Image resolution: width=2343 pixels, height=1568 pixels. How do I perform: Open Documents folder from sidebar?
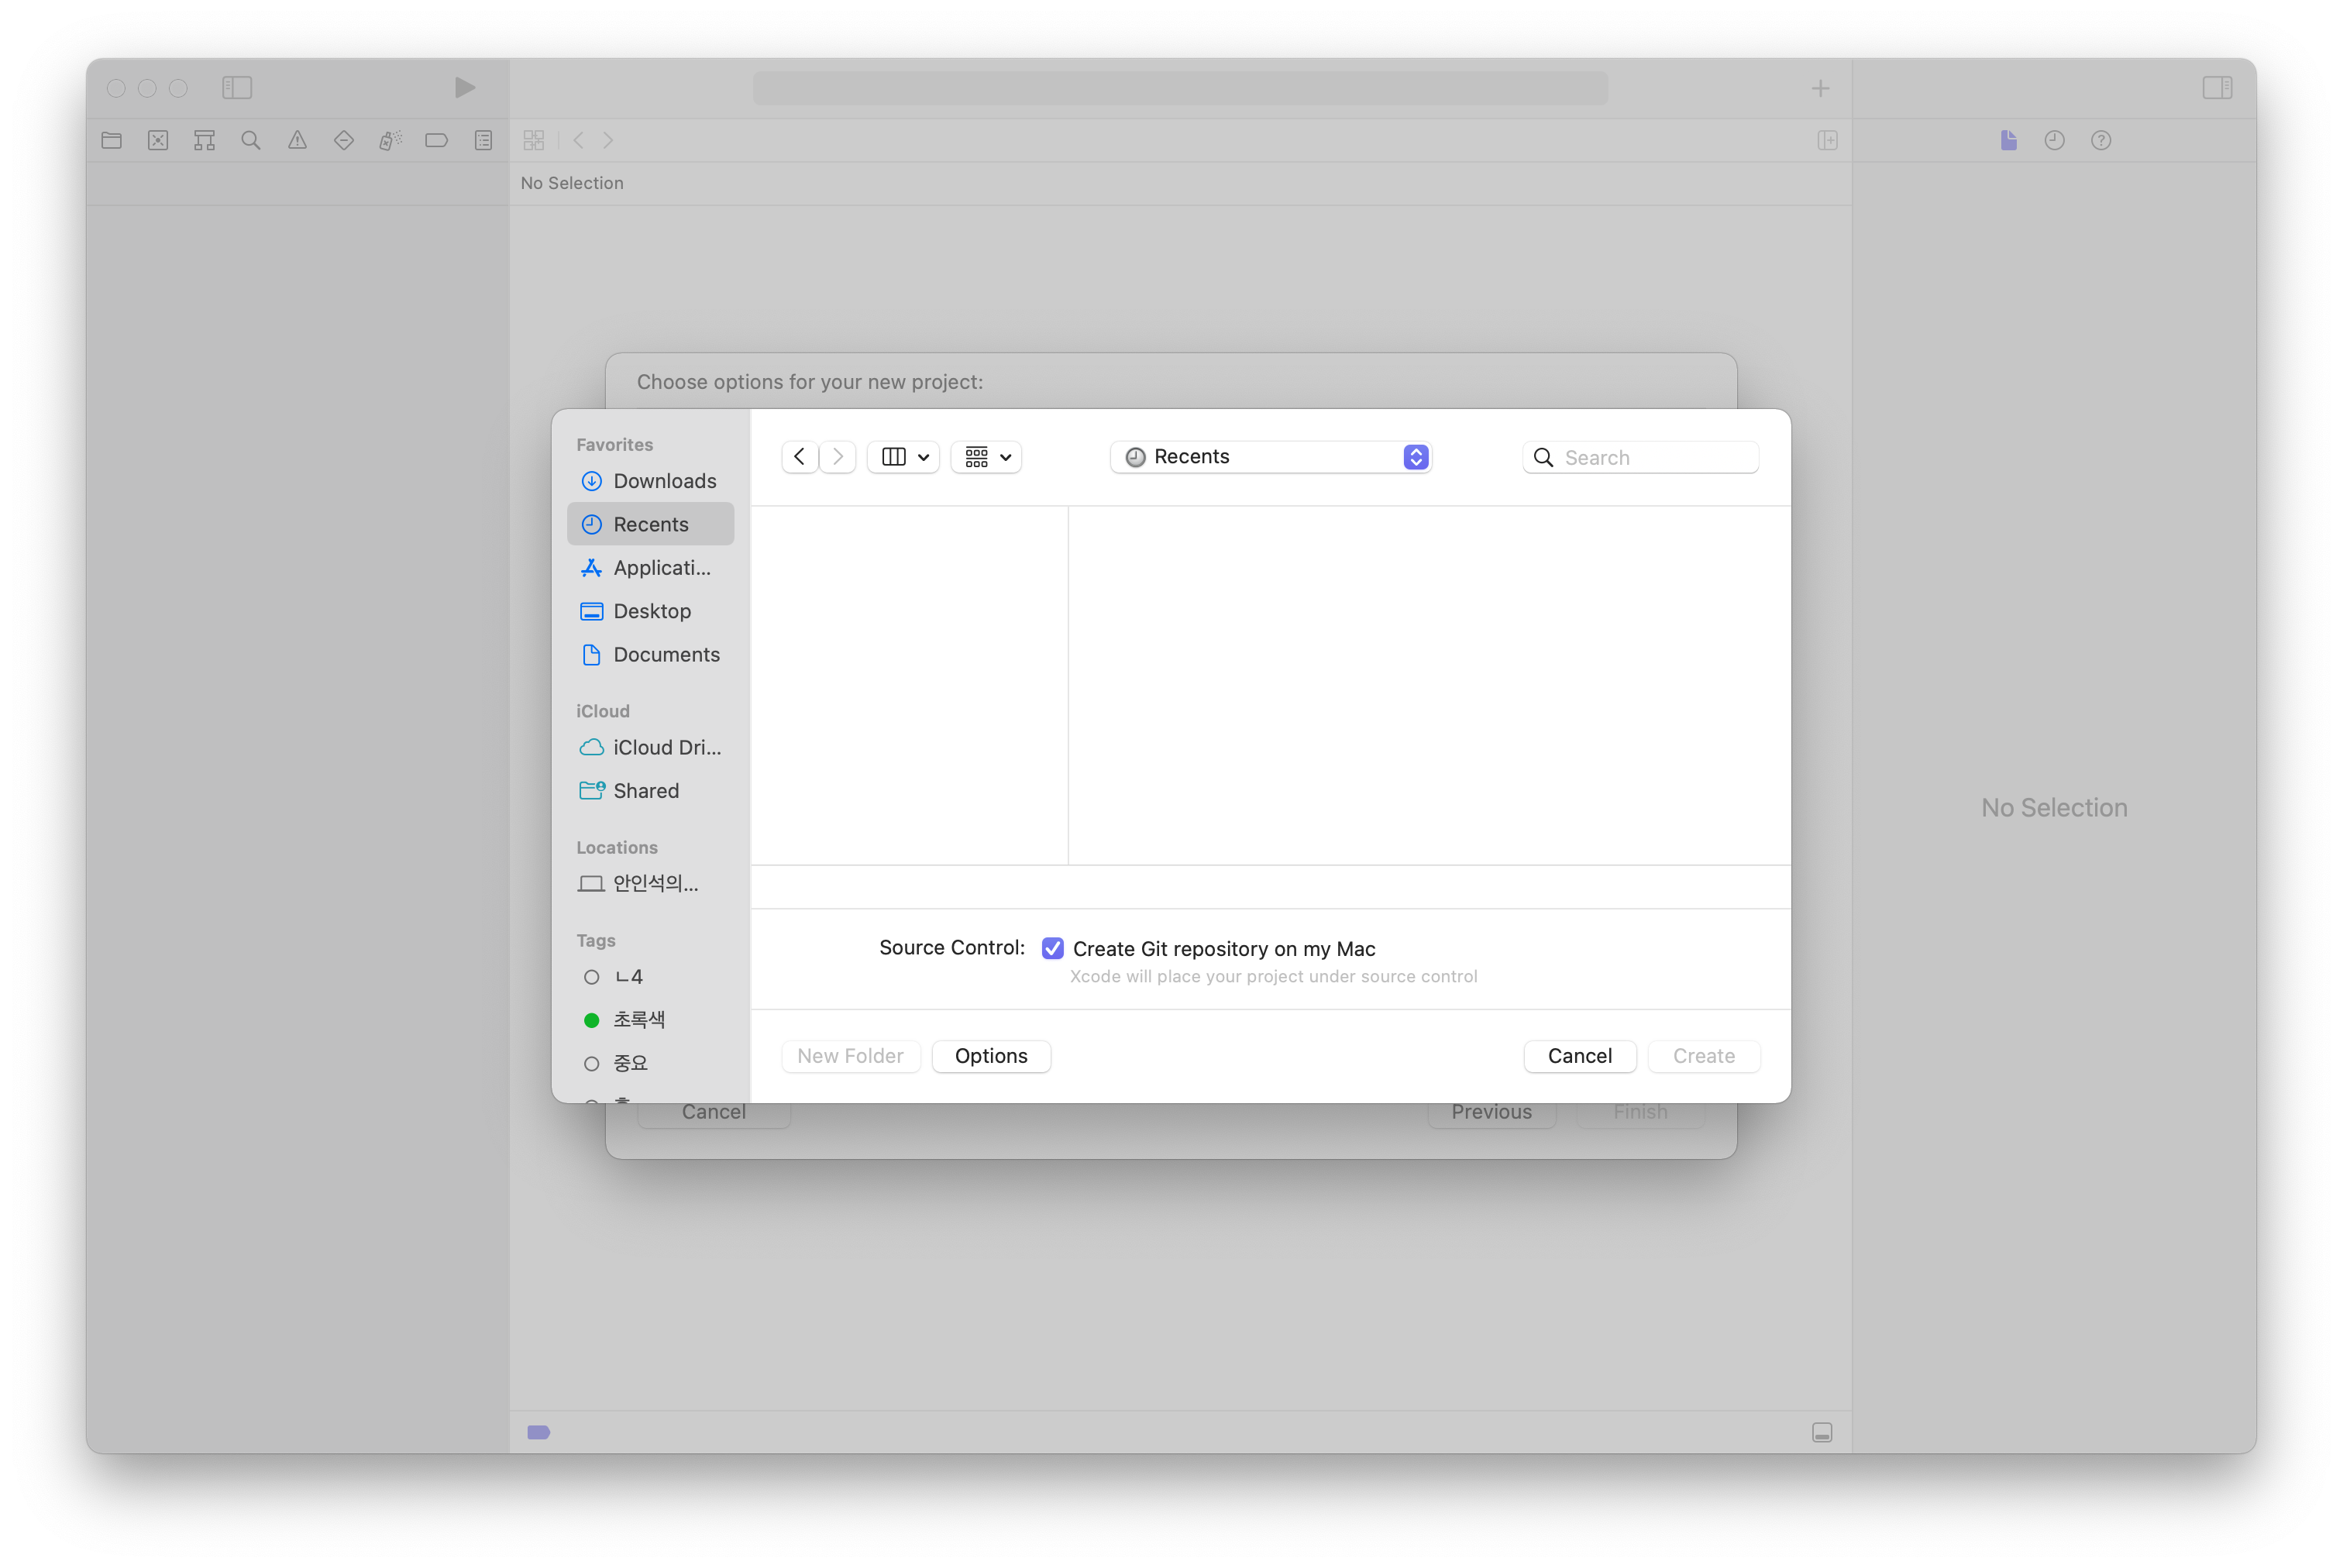pos(666,654)
